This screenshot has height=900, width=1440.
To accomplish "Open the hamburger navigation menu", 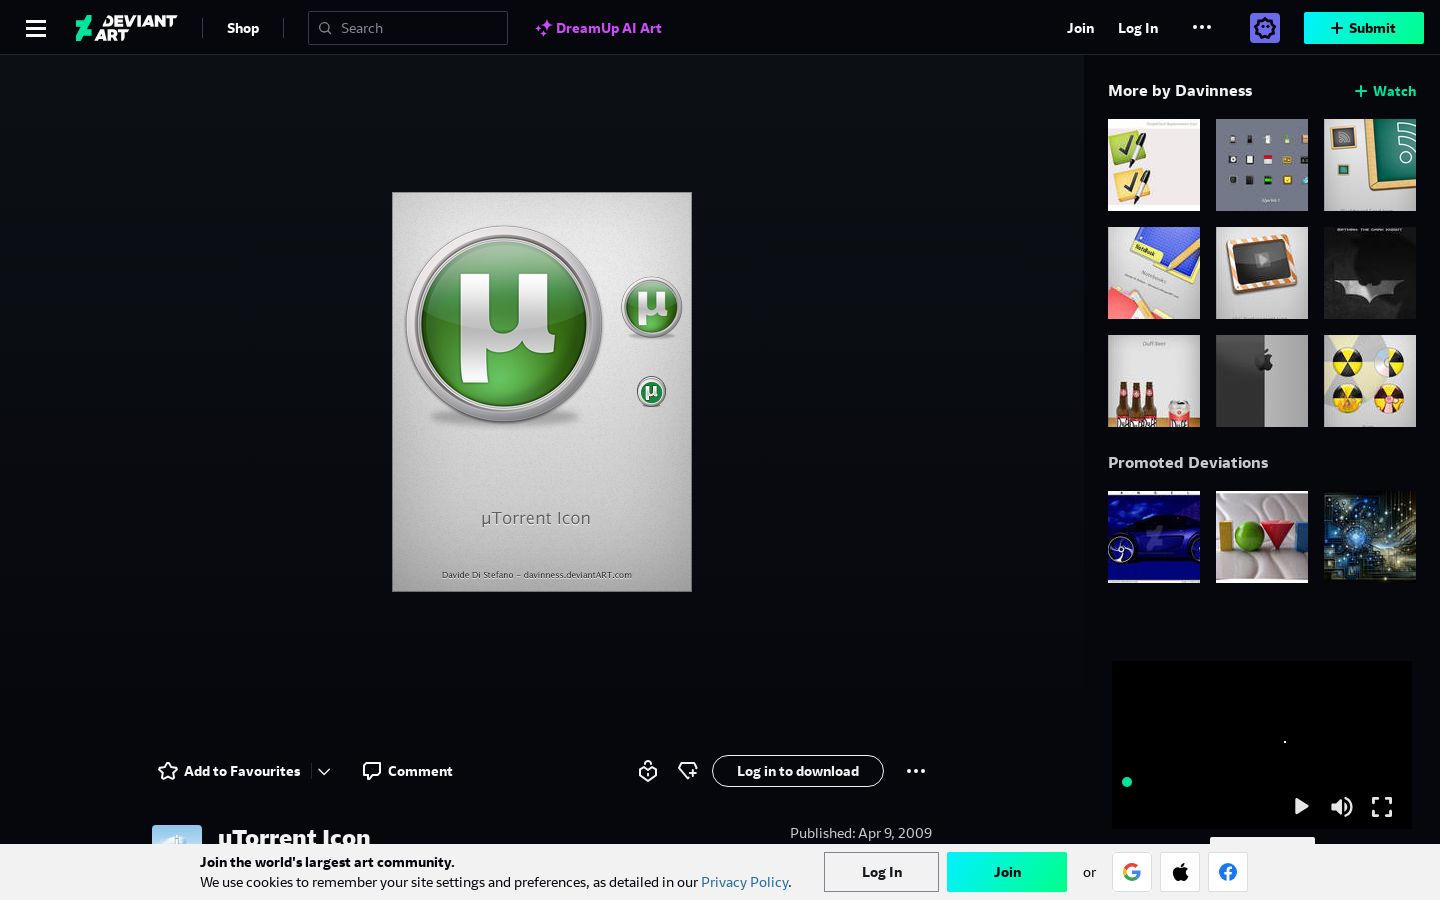I will [36, 28].
